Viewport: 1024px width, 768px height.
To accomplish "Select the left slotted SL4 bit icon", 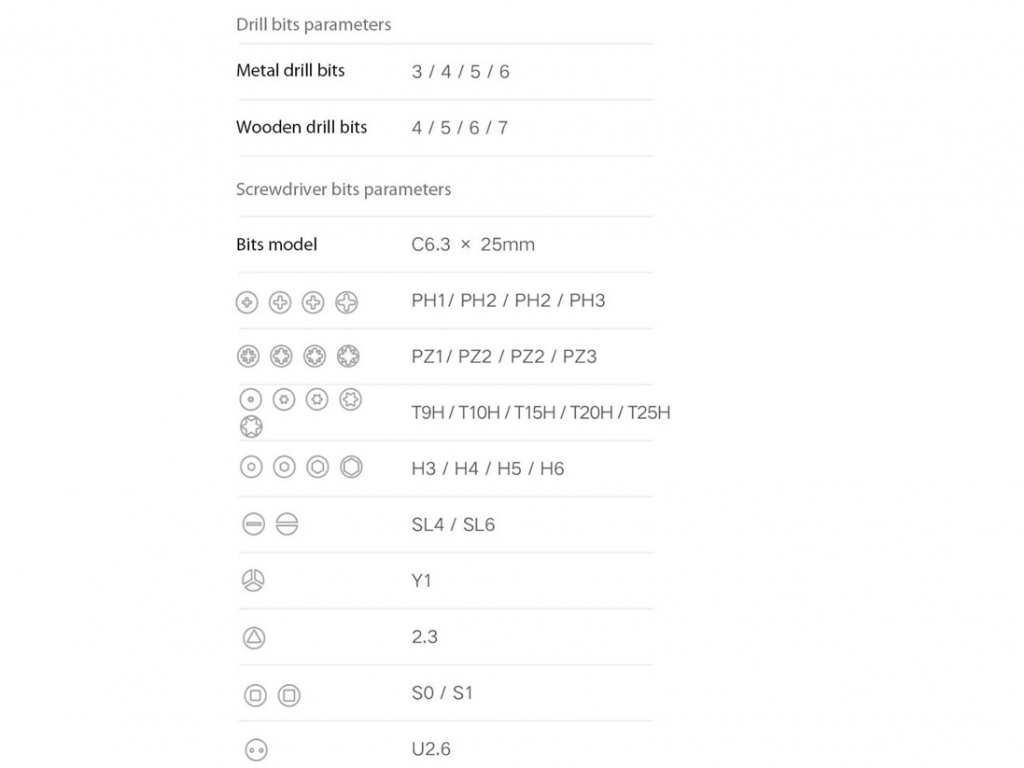I will tap(253, 524).
